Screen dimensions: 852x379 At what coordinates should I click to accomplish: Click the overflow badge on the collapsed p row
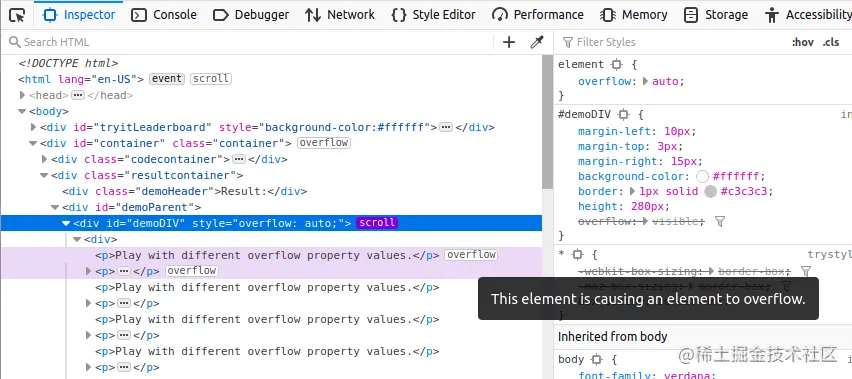coord(192,270)
